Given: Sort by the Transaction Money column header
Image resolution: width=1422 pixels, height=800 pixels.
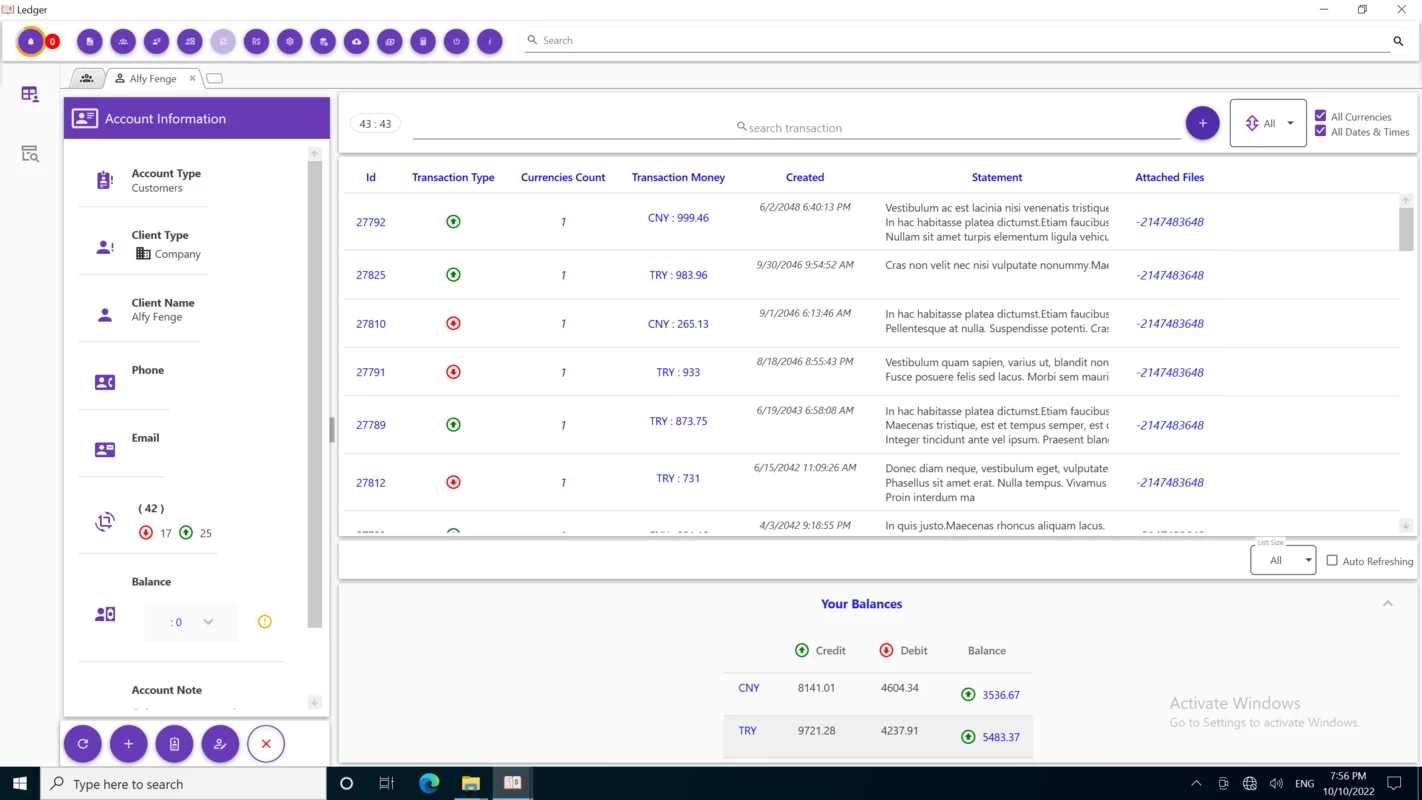Looking at the screenshot, I should (678, 177).
